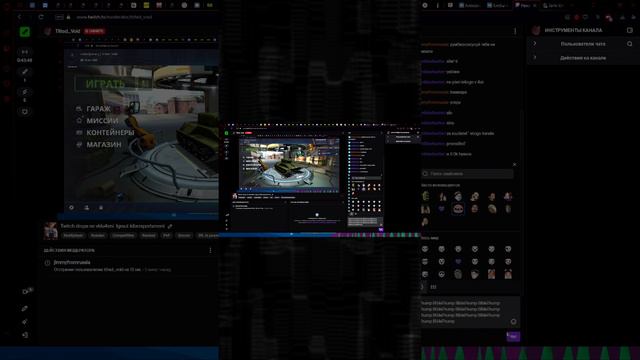640x360 pixels.
Task: Select МИССИИ in the game menu
Action: 102,121
